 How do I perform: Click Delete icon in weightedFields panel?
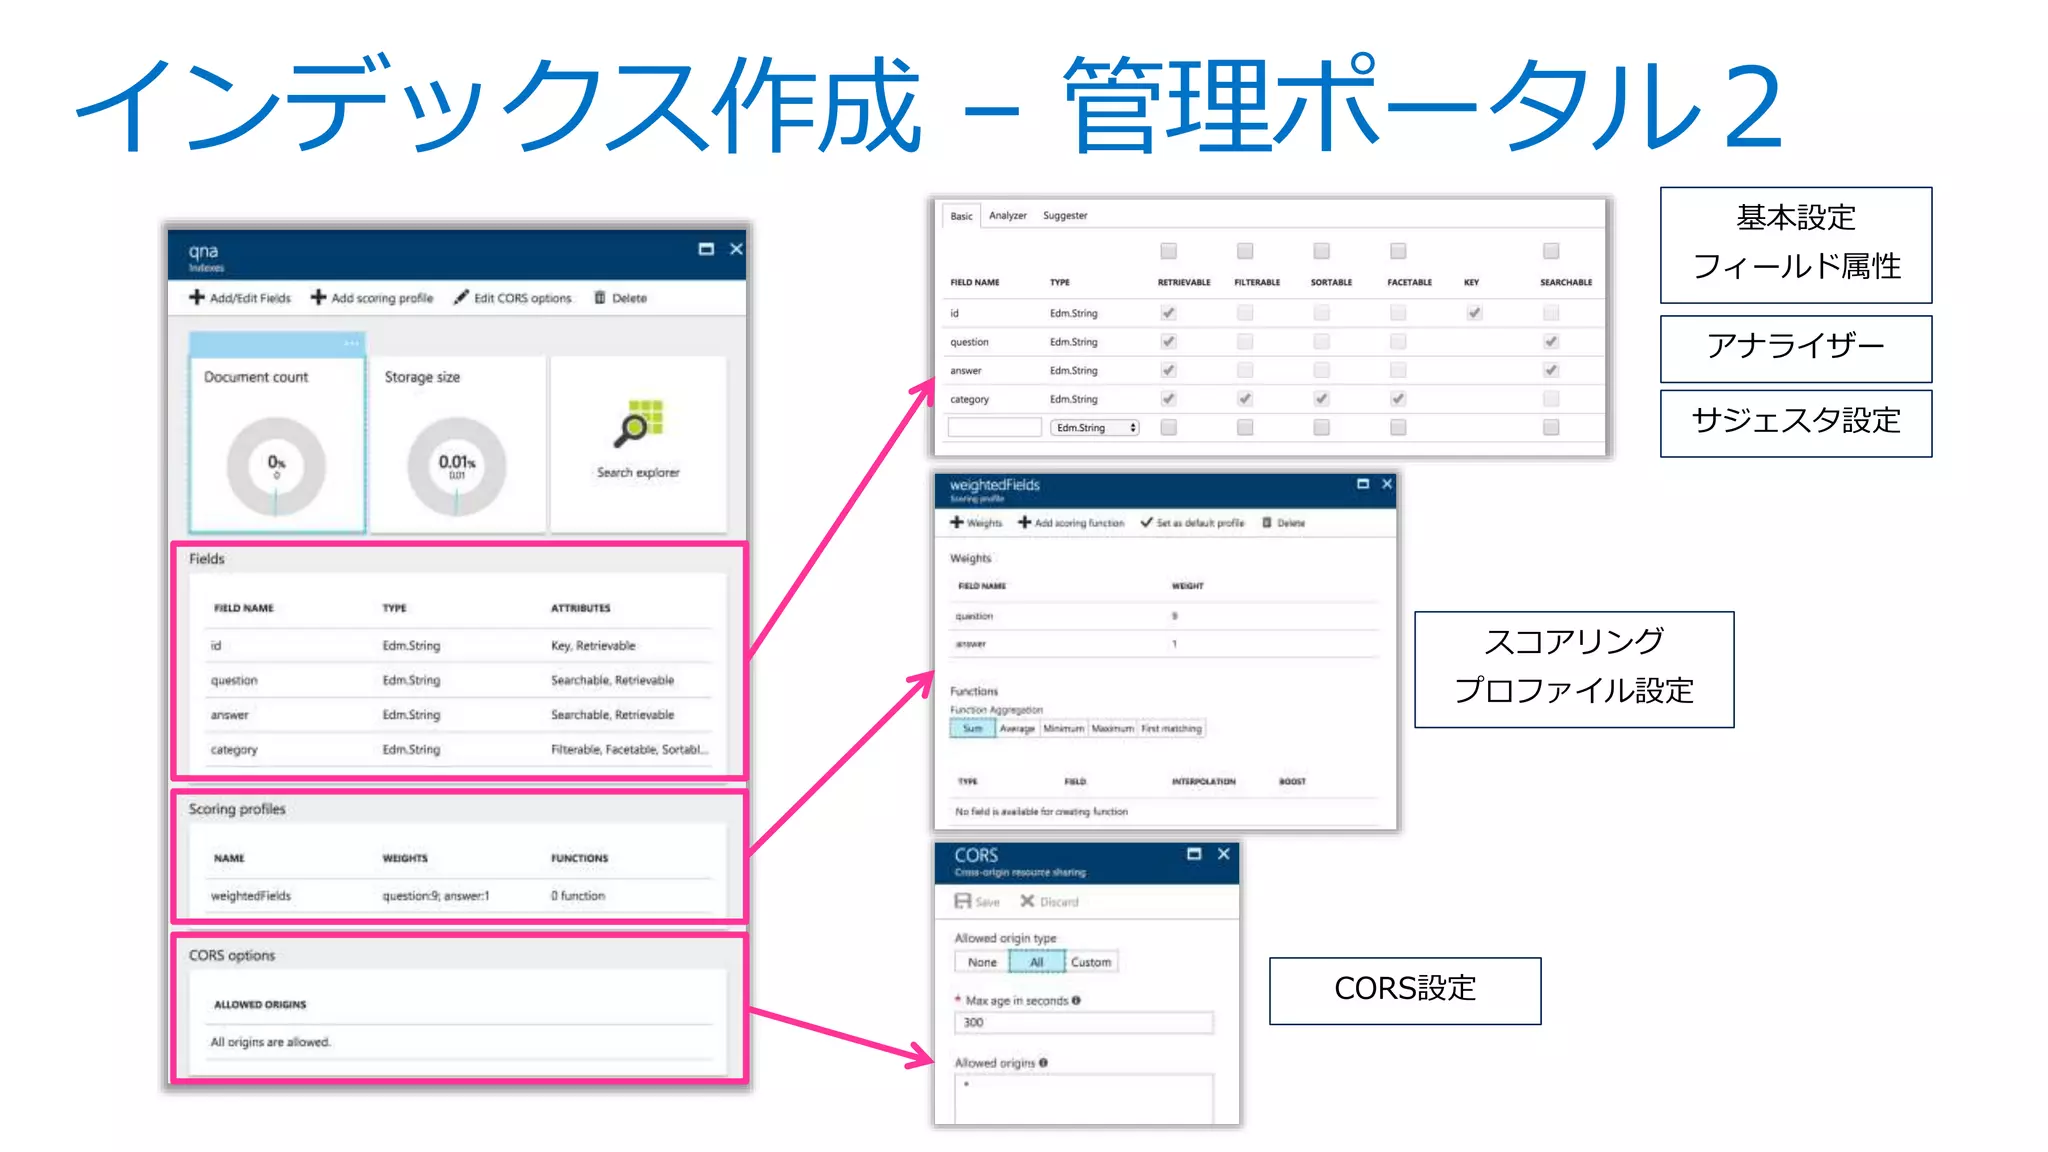tap(1267, 523)
